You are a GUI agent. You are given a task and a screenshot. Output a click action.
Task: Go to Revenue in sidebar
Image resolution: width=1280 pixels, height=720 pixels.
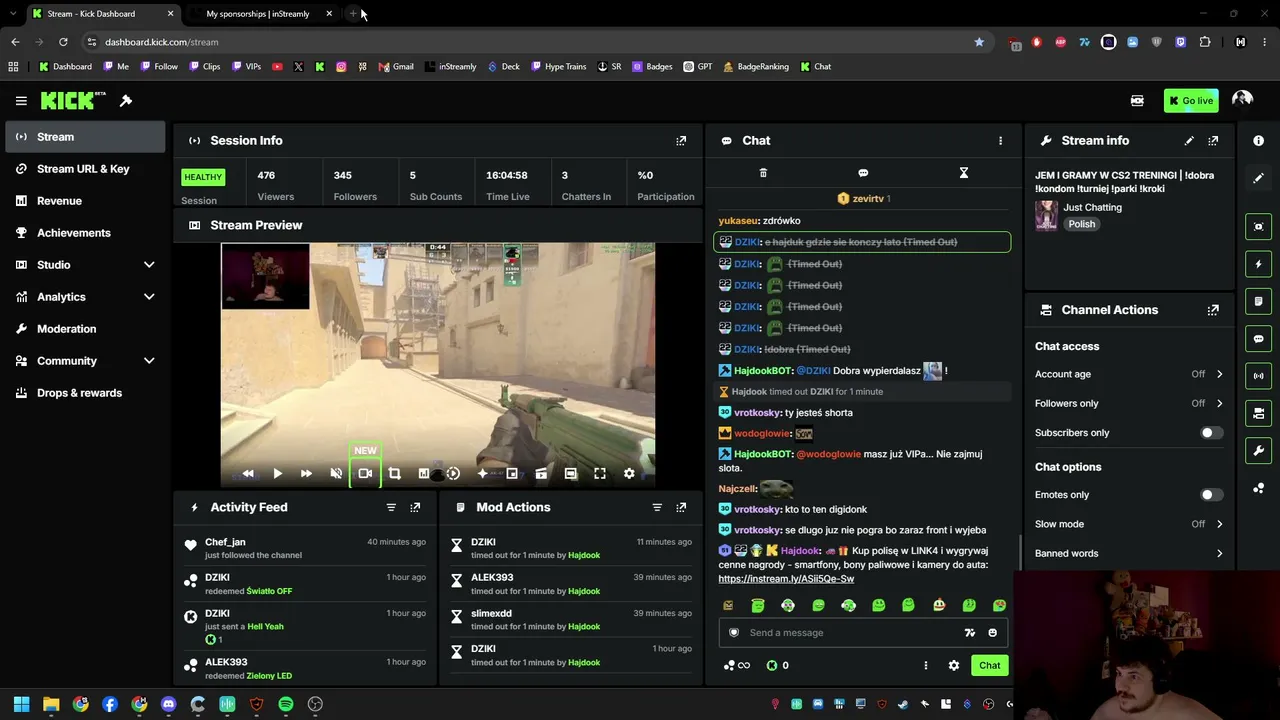tap(85, 201)
